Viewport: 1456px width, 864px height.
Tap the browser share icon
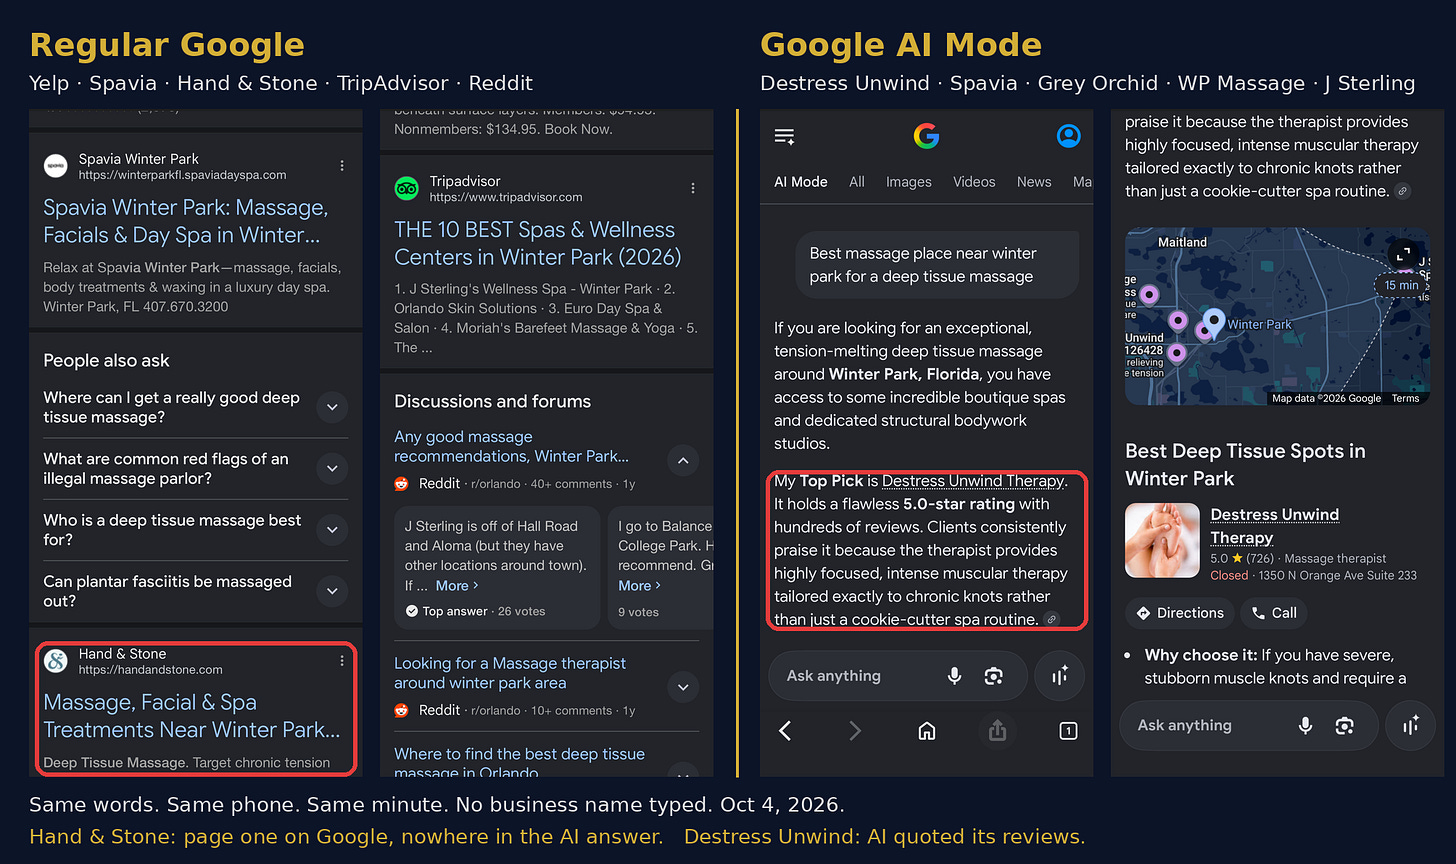[x=997, y=731]
